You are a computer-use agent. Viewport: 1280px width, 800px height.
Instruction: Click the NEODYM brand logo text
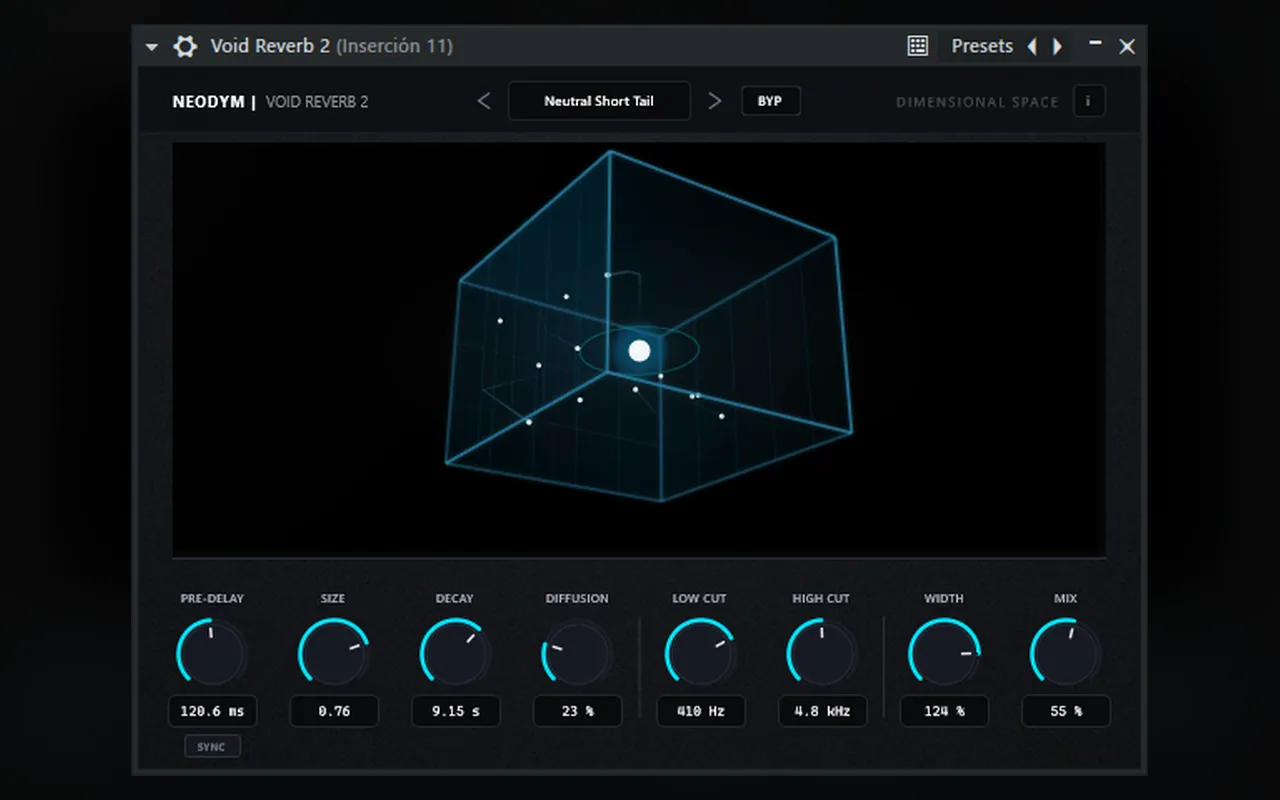coord(208,102)
